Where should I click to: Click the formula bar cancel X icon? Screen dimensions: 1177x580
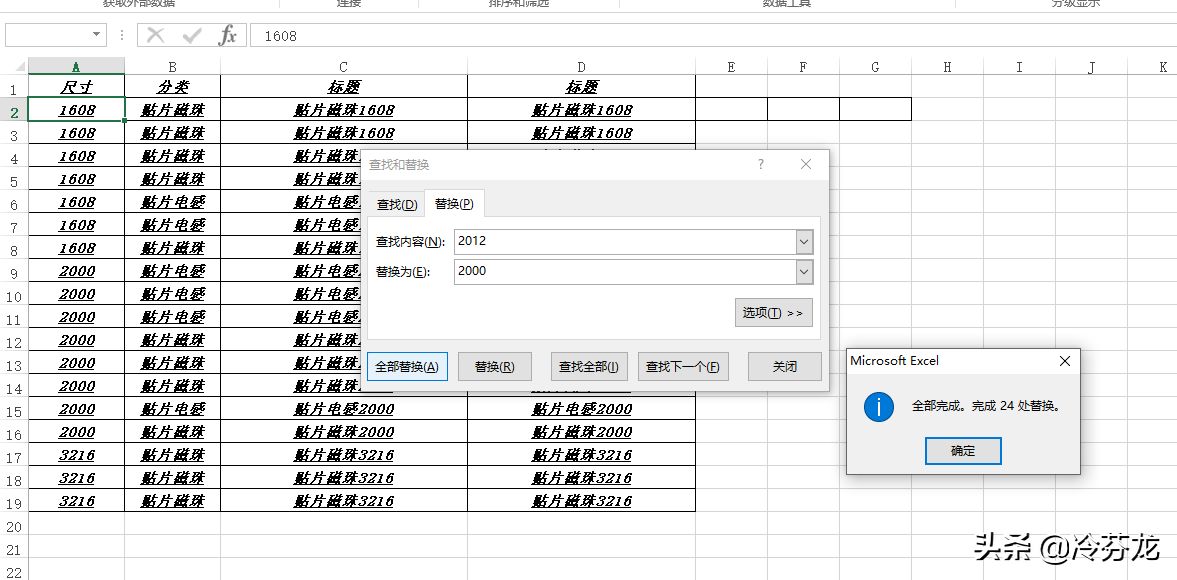tap(155, 35)
